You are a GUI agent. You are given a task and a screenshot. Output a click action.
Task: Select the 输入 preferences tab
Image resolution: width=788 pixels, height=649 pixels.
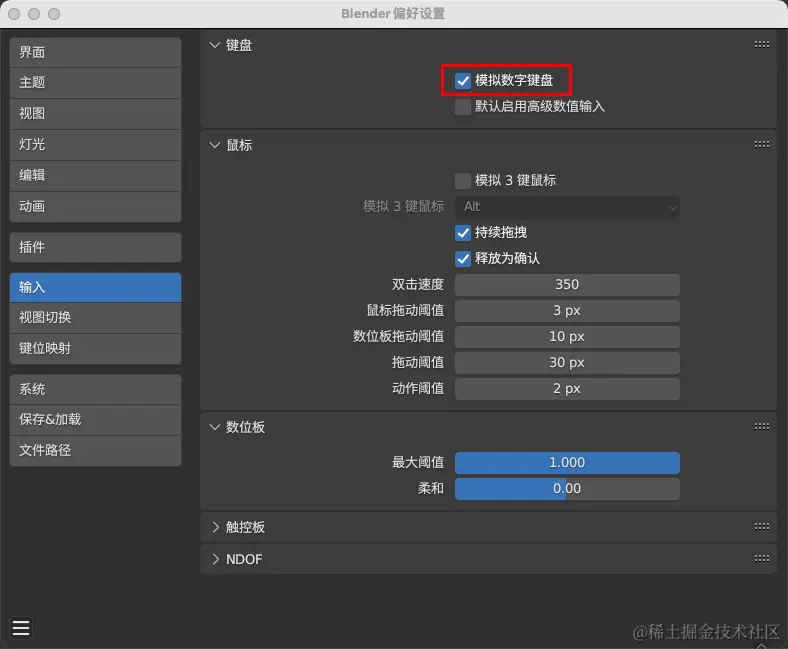(95, 288)
